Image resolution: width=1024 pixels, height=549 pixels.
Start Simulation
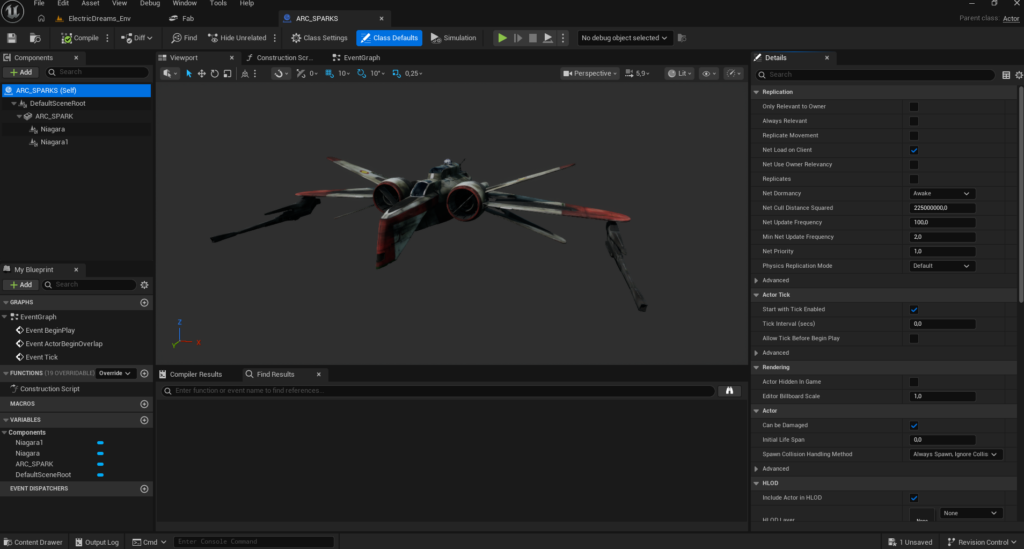pos(453,38)
